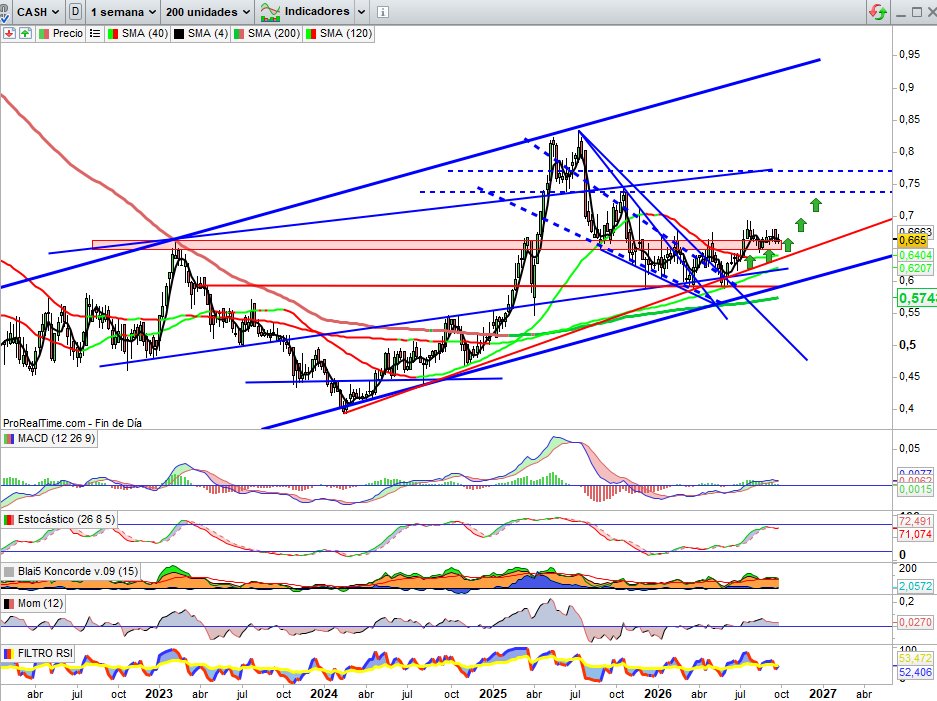Click the green 0,574 price label
The image size is (937, 701).
[917, 298]
